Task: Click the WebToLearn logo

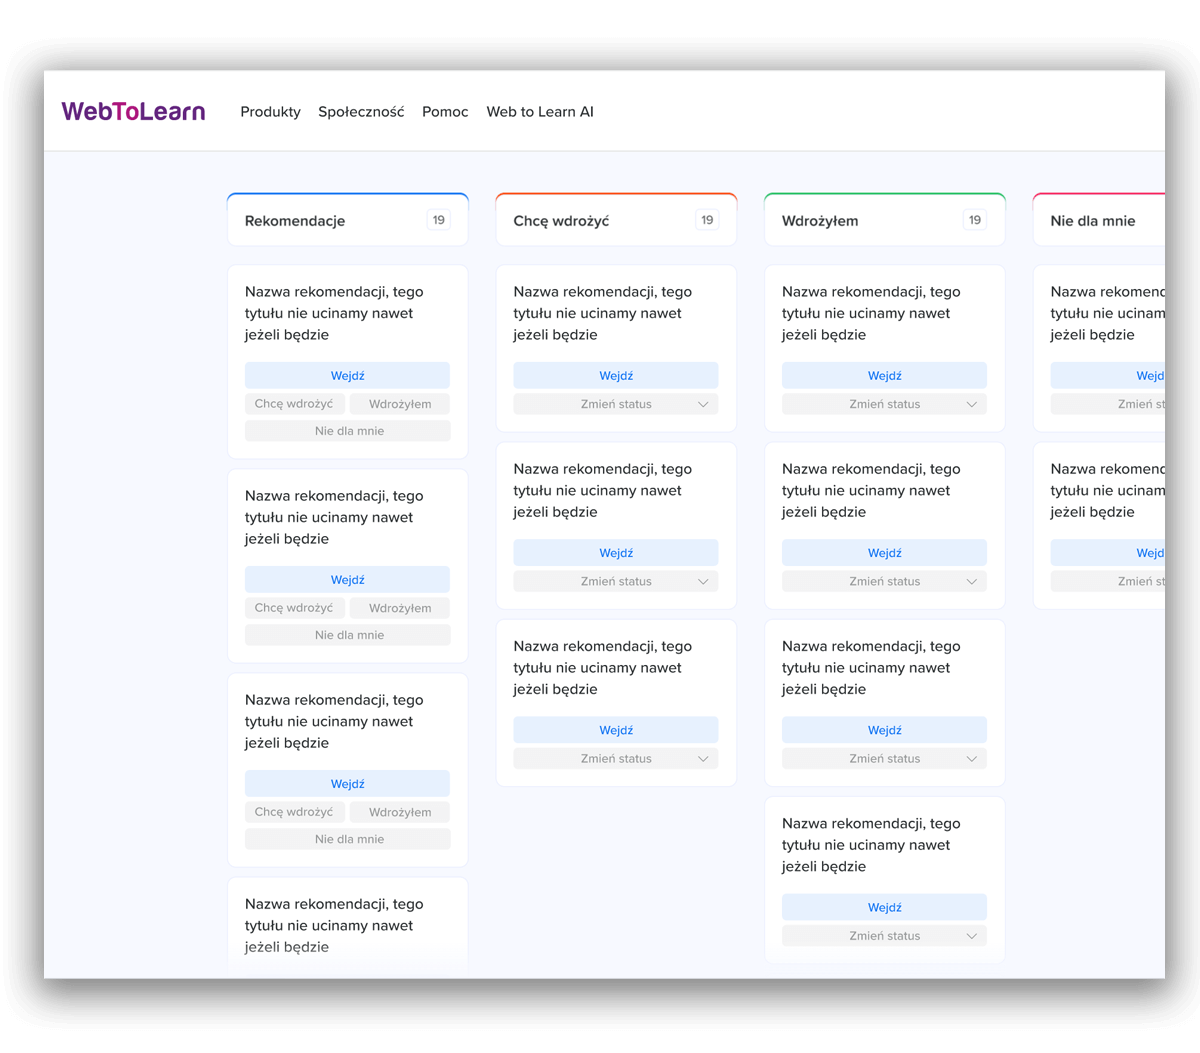Action: 133,112
